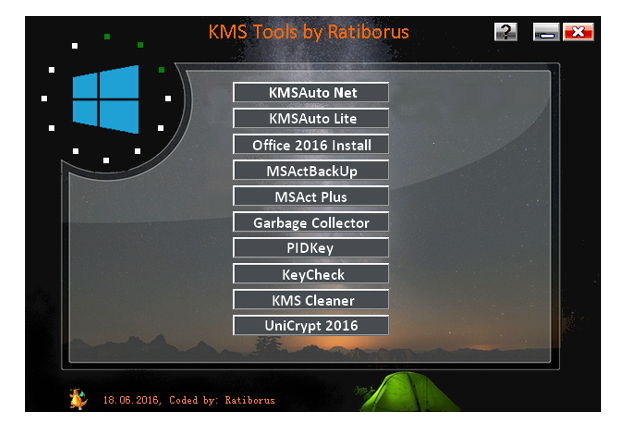Close the KMS Tools window
633x432 pixels.
[577, 32]
